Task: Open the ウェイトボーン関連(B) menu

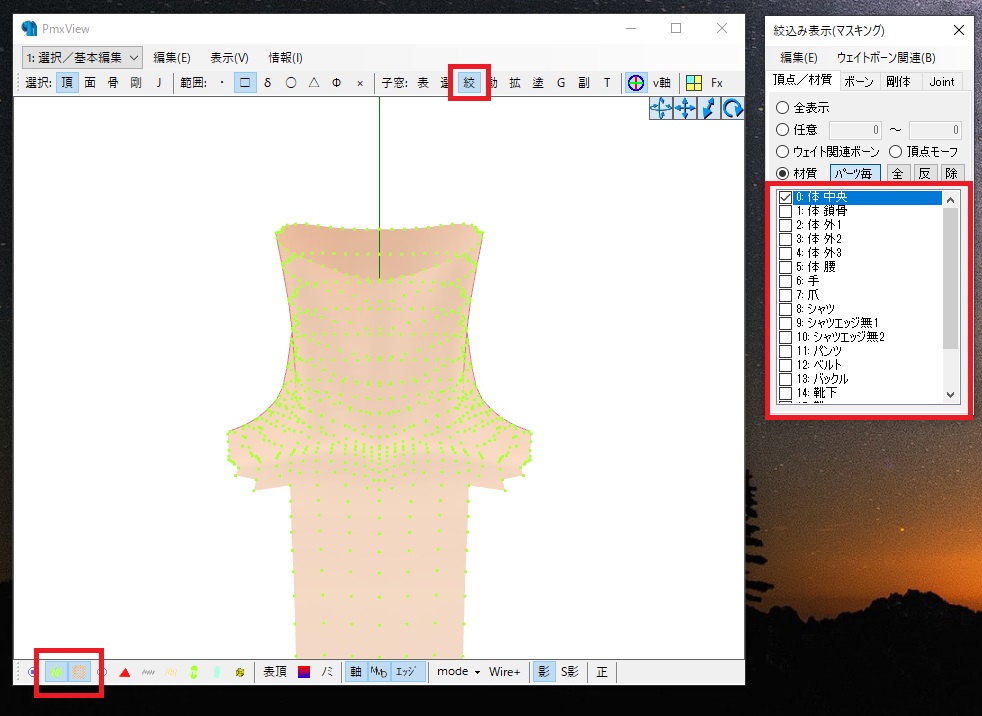Action: (886, 58)
